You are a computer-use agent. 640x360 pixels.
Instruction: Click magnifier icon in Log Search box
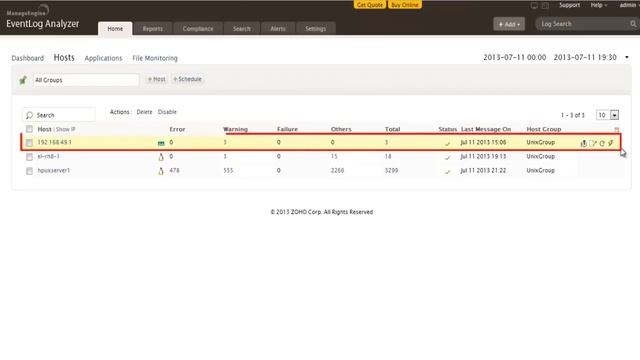click(x=633, y=24)
